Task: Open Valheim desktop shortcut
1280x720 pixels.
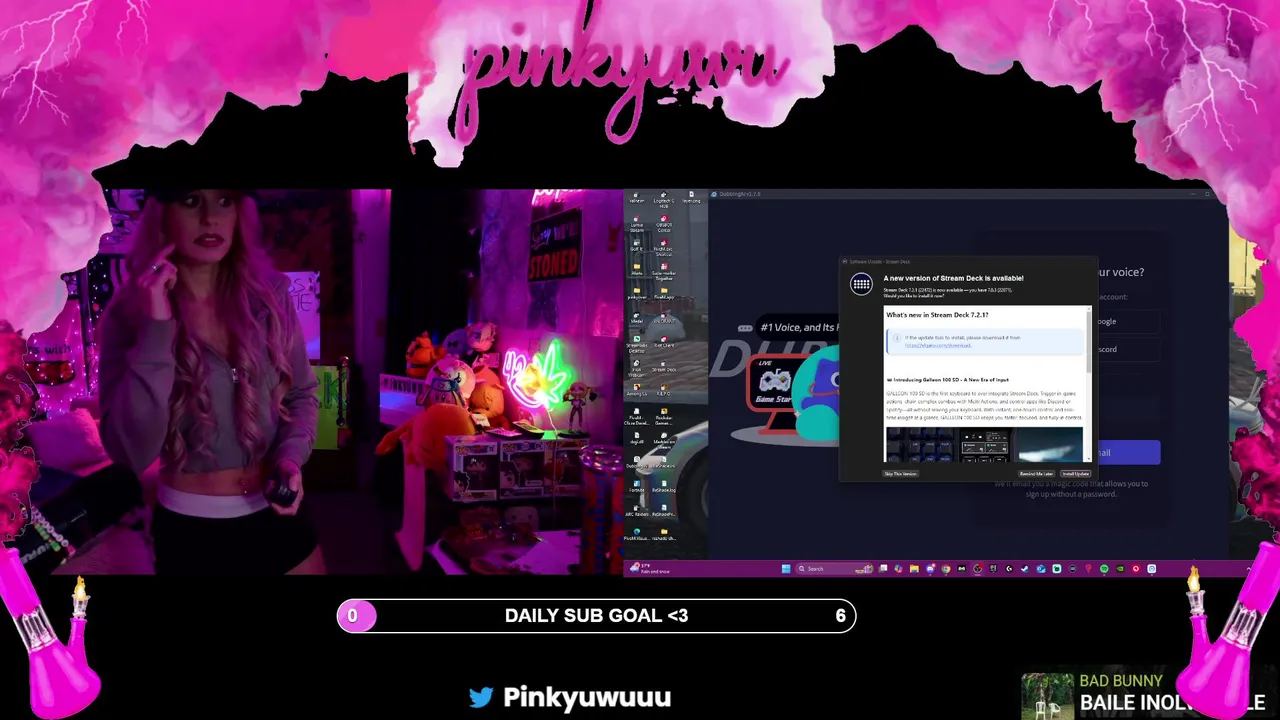Action: 636,198
